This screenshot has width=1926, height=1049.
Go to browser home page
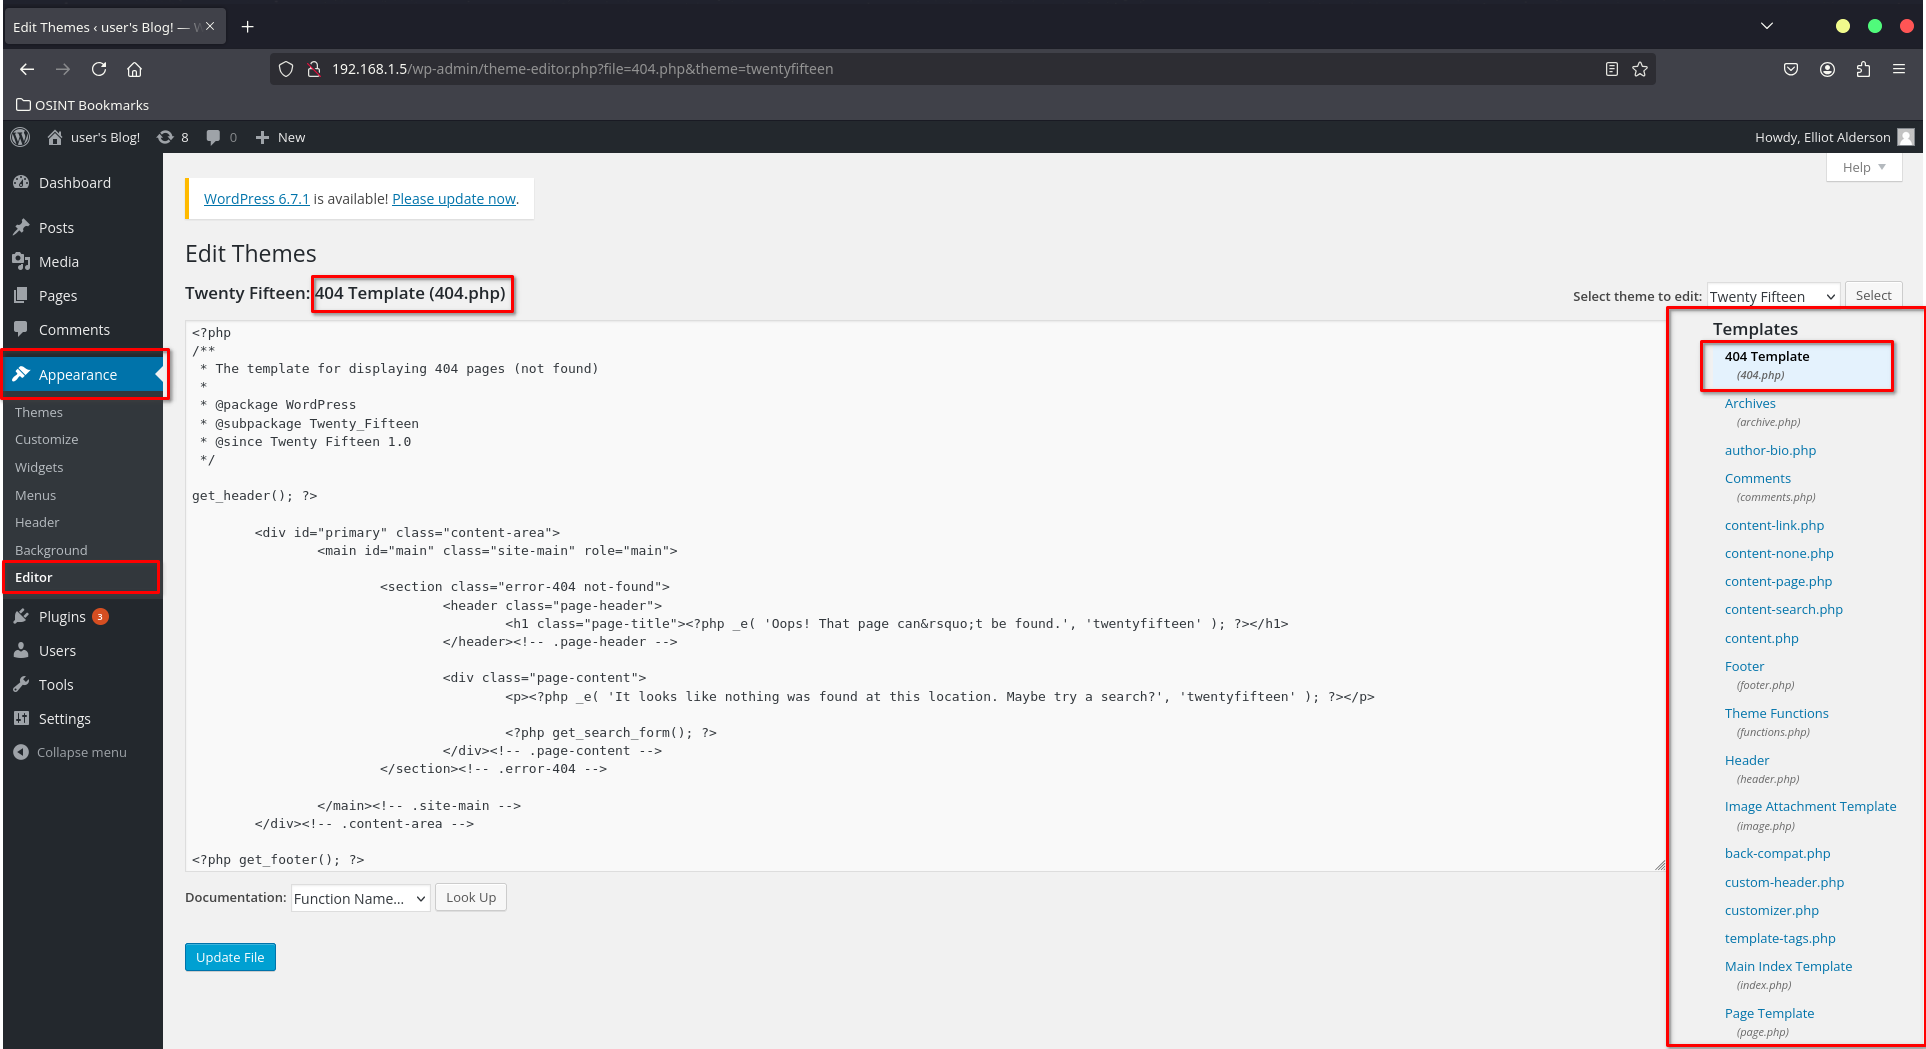point(134,69)
